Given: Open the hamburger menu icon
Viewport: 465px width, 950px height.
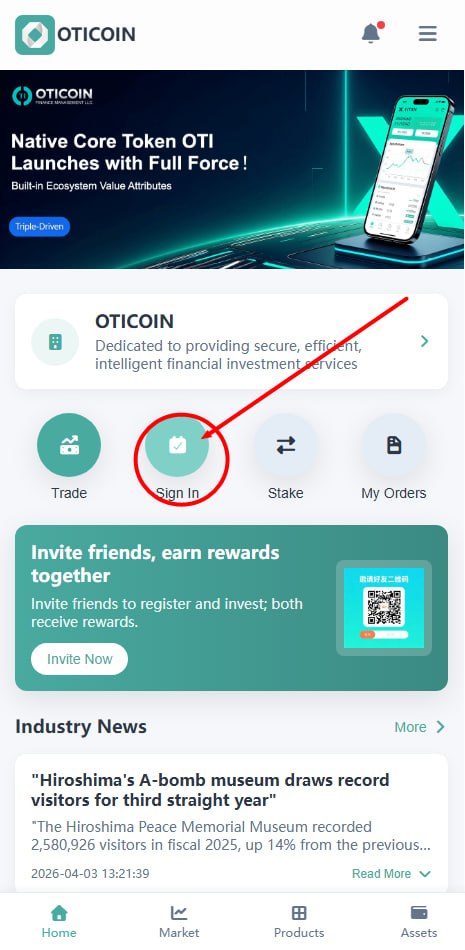Looking at the screenshot, I should (427, 33).
